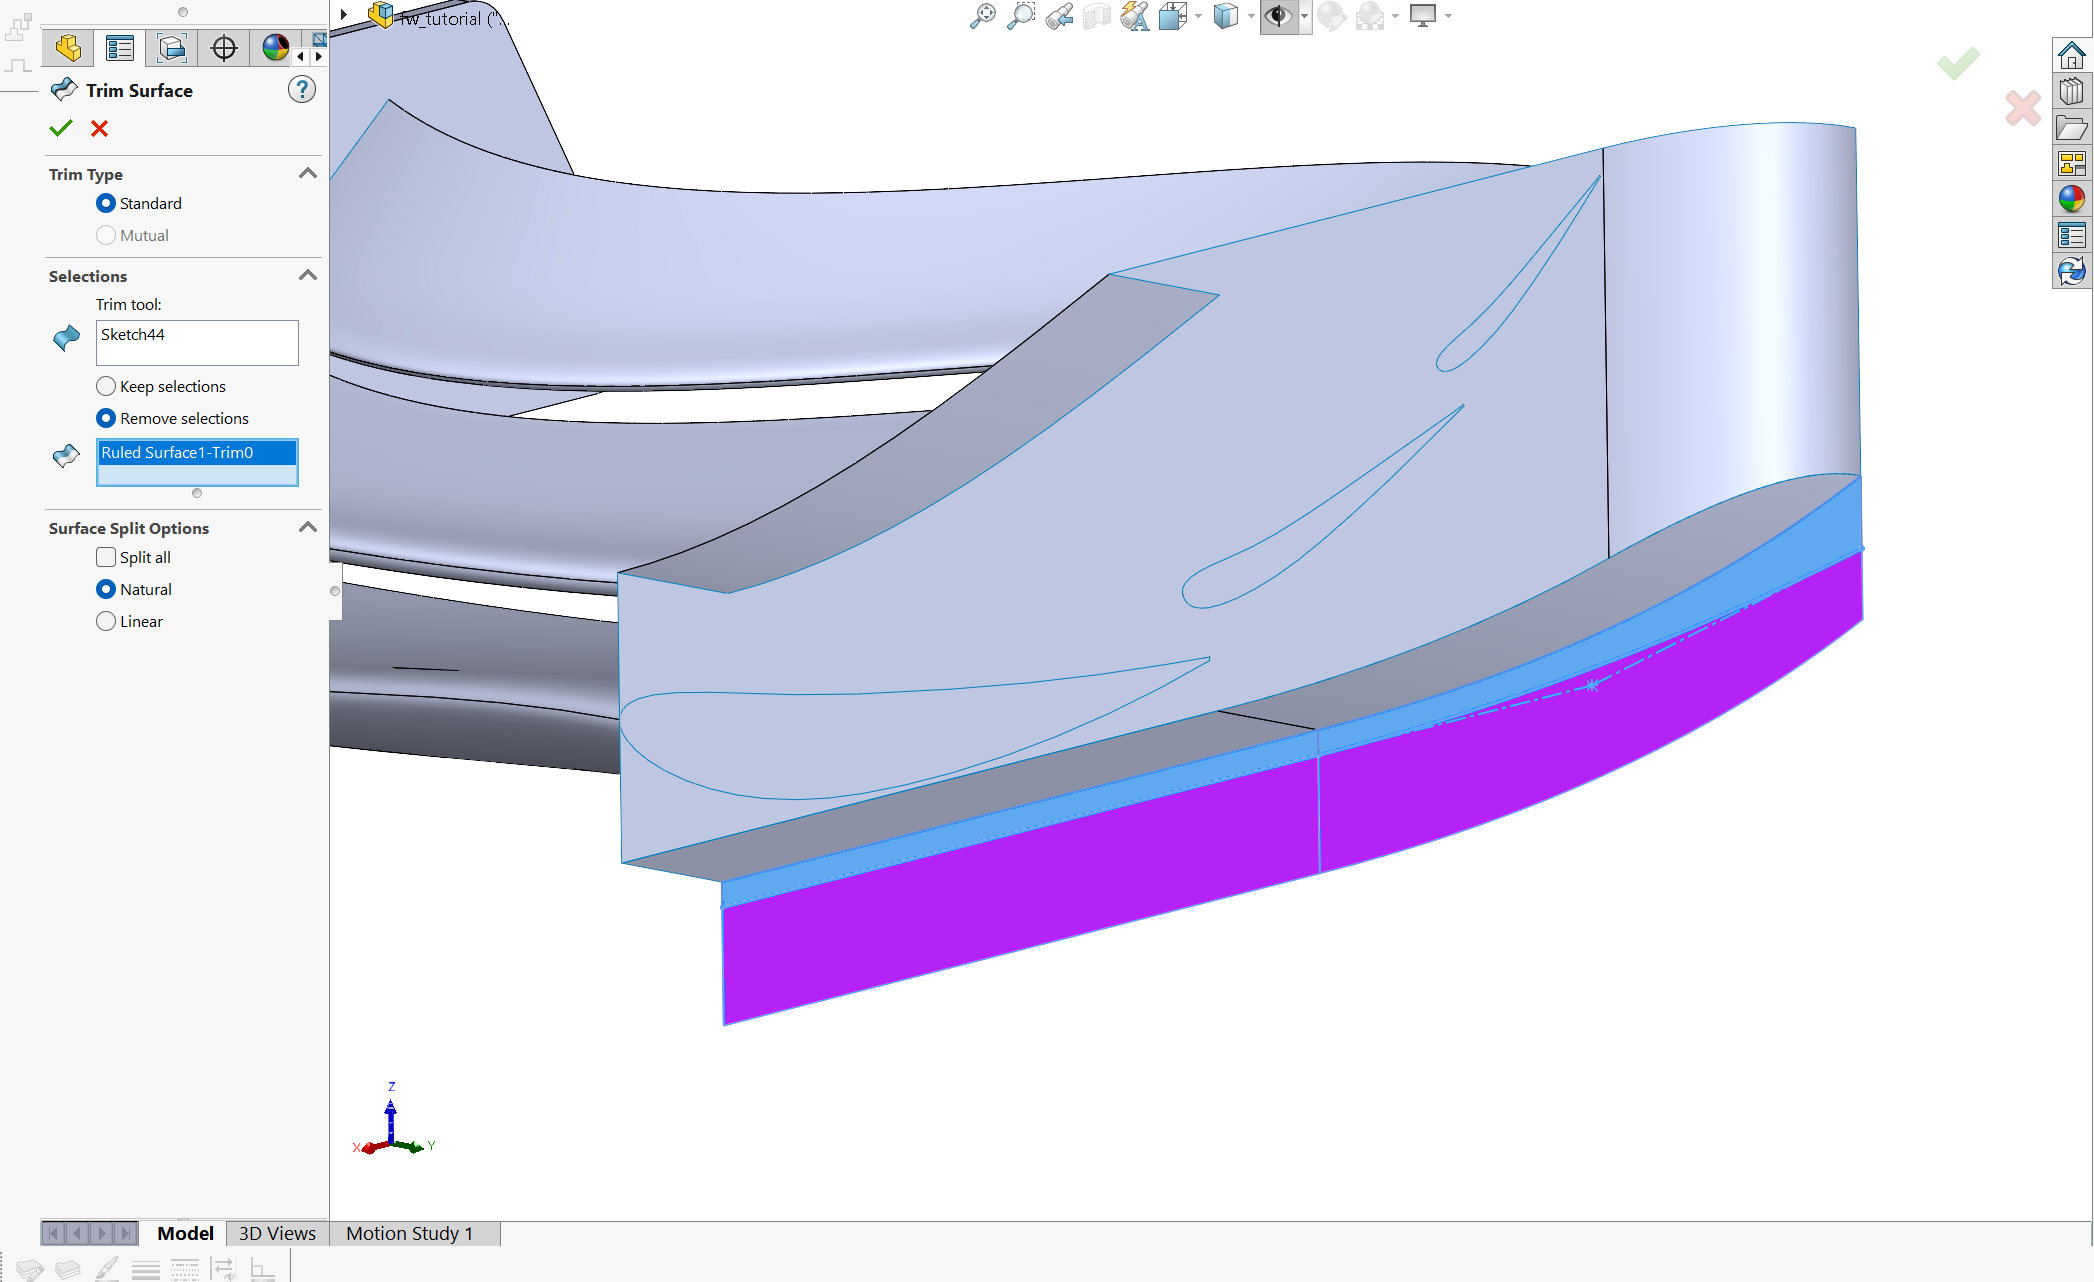Switch to the Motion Study 1 tab
This screenshot has width=2094, height=1282.
coord(409,1233)
